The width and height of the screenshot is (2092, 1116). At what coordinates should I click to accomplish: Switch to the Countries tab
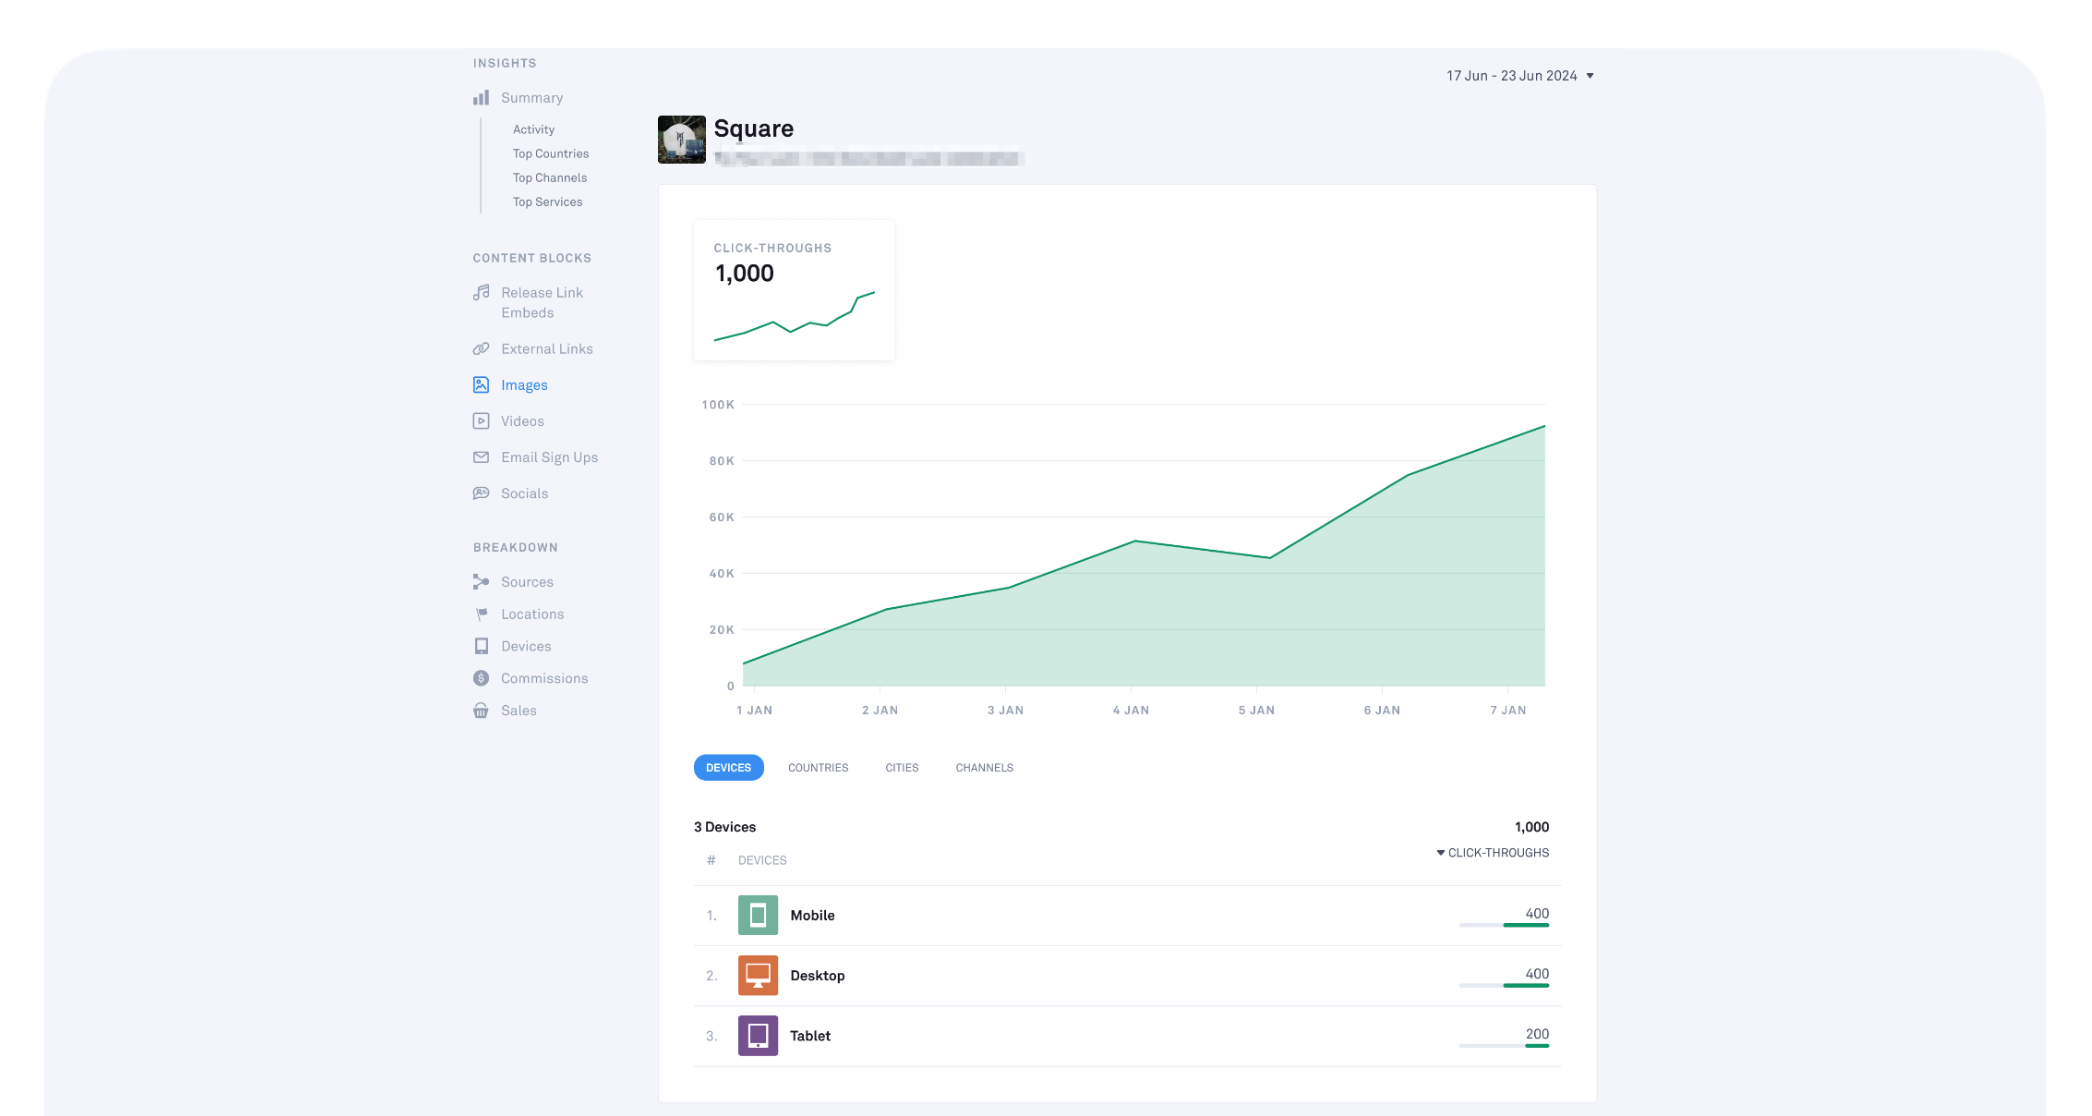point(817,768)
